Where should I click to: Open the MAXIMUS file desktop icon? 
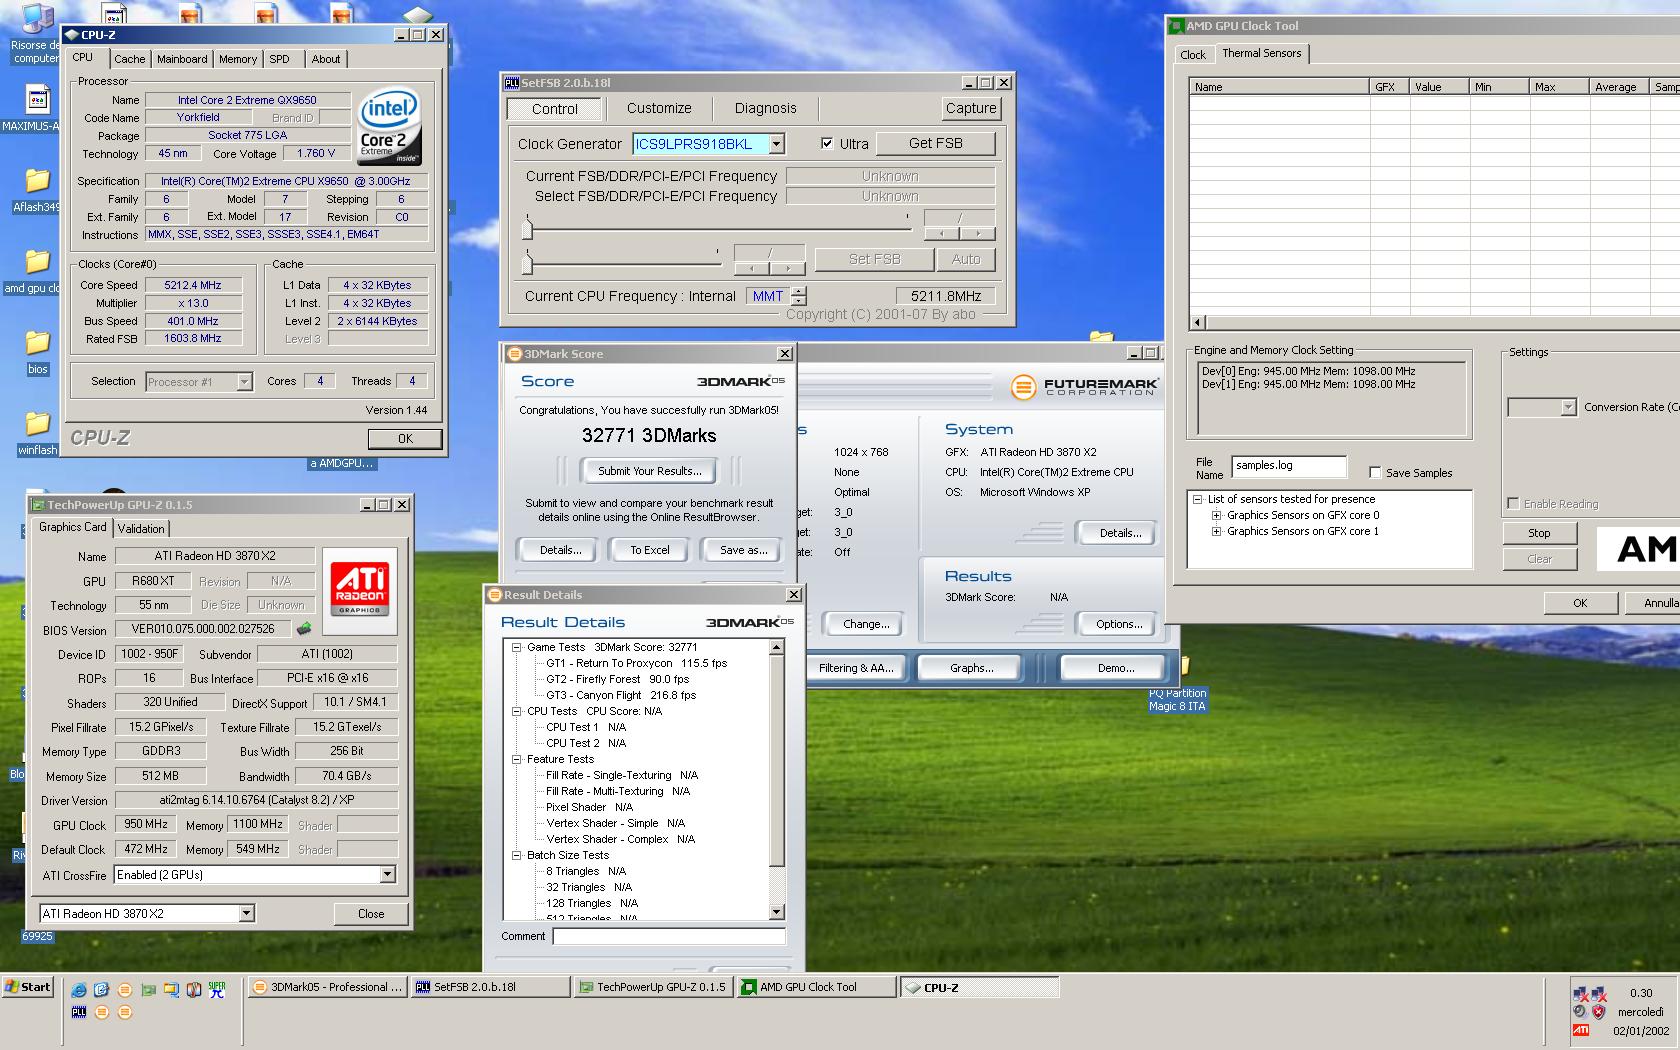(36, 108)
